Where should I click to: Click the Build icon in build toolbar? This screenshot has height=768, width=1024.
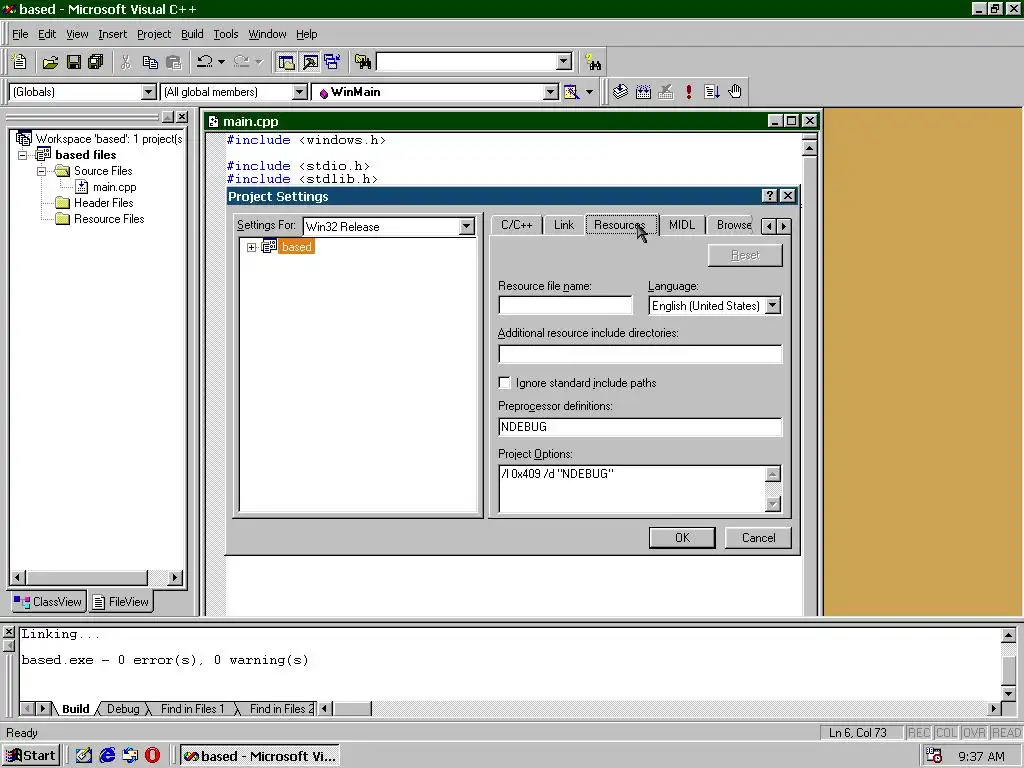tap(643, 92)
